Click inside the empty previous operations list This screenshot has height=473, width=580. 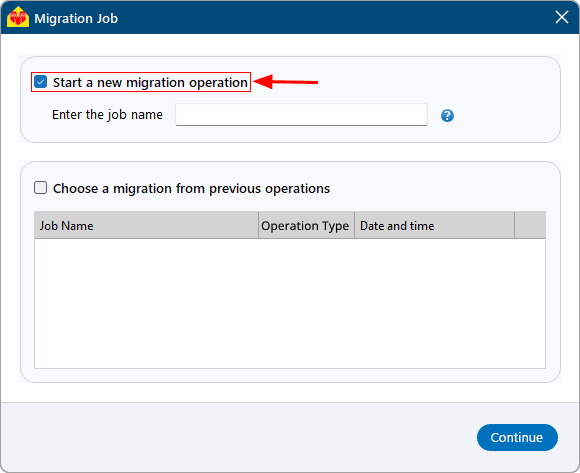click(290, 303)
